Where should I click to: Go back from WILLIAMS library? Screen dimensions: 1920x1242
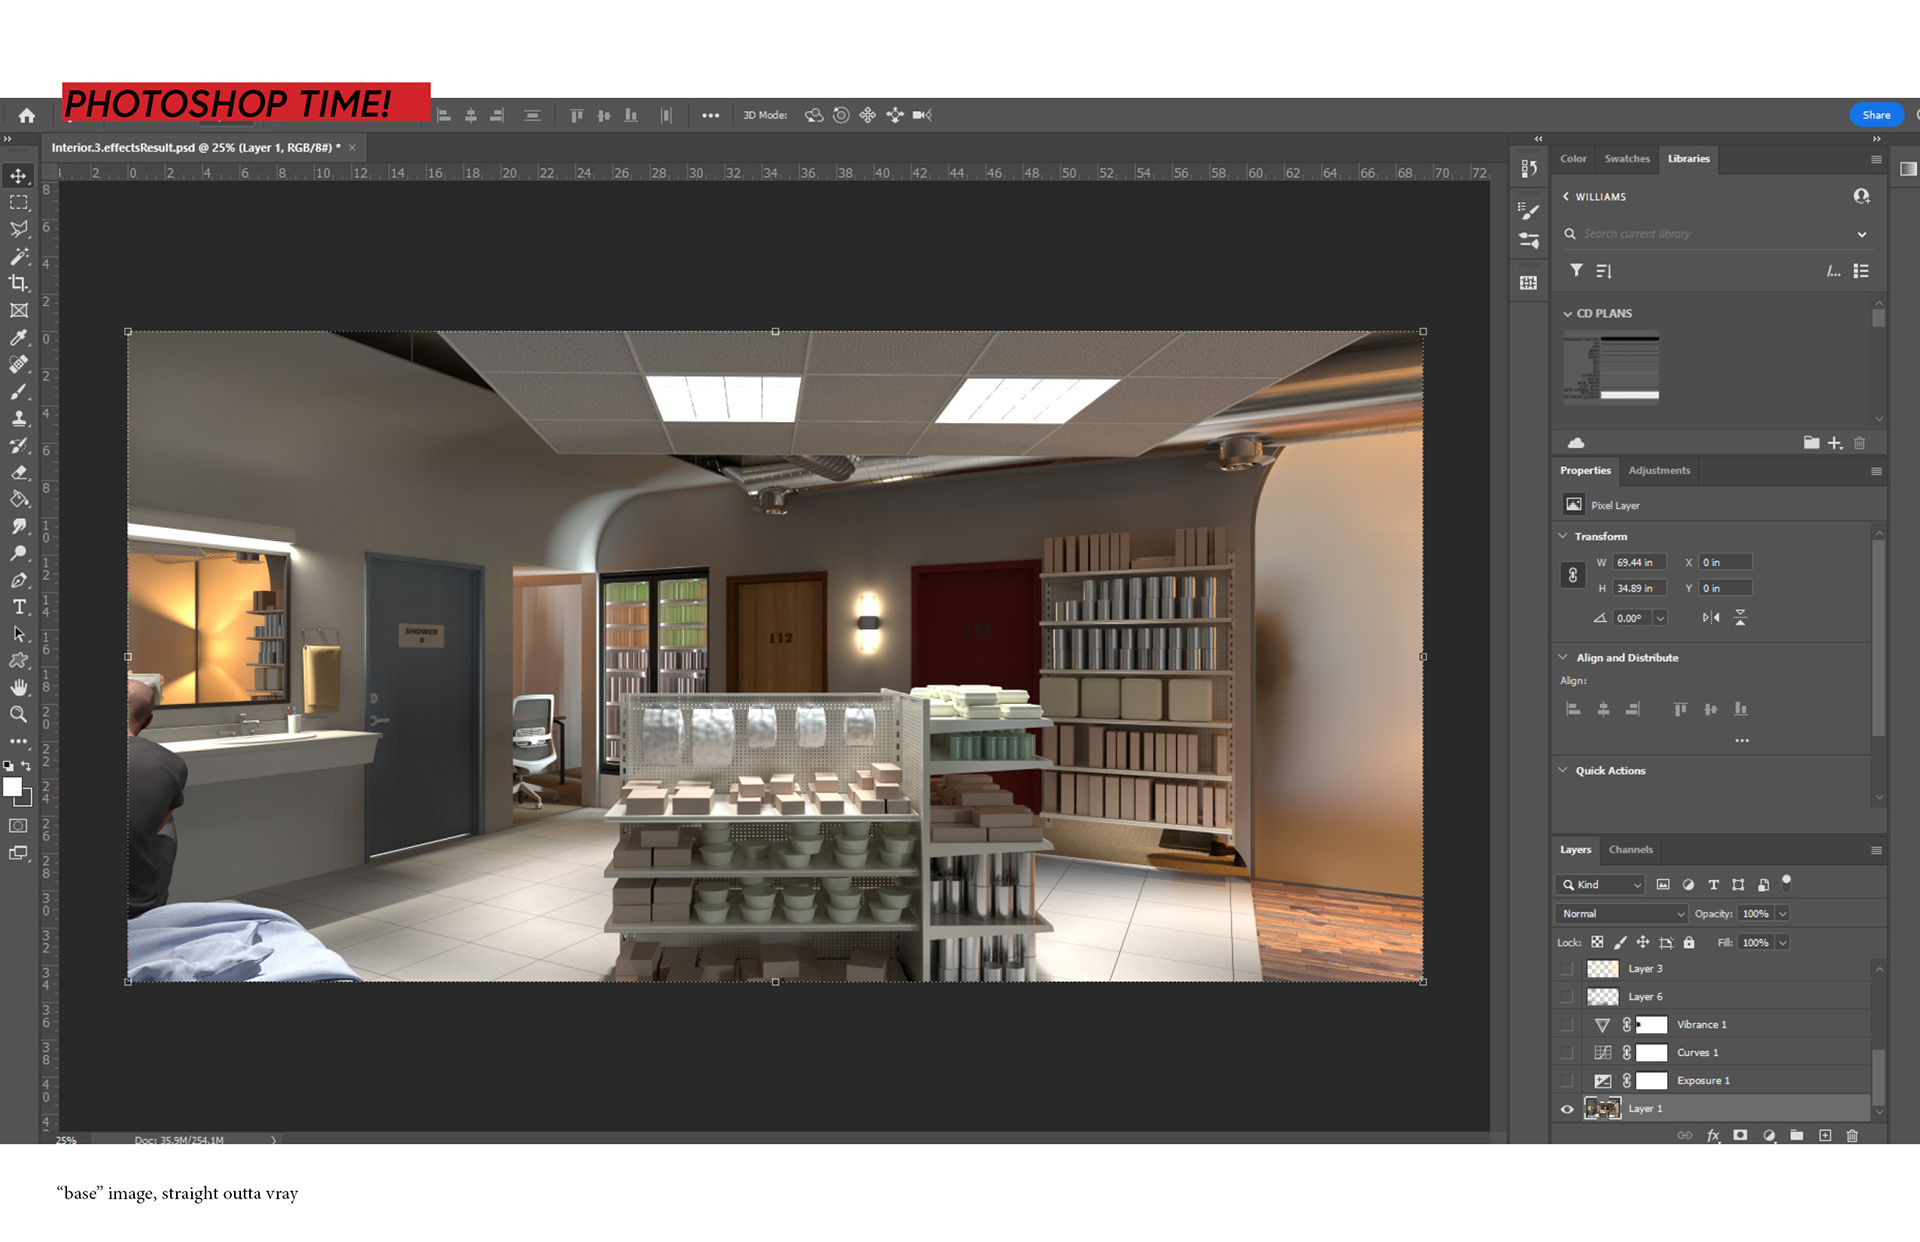point(1566,197)
